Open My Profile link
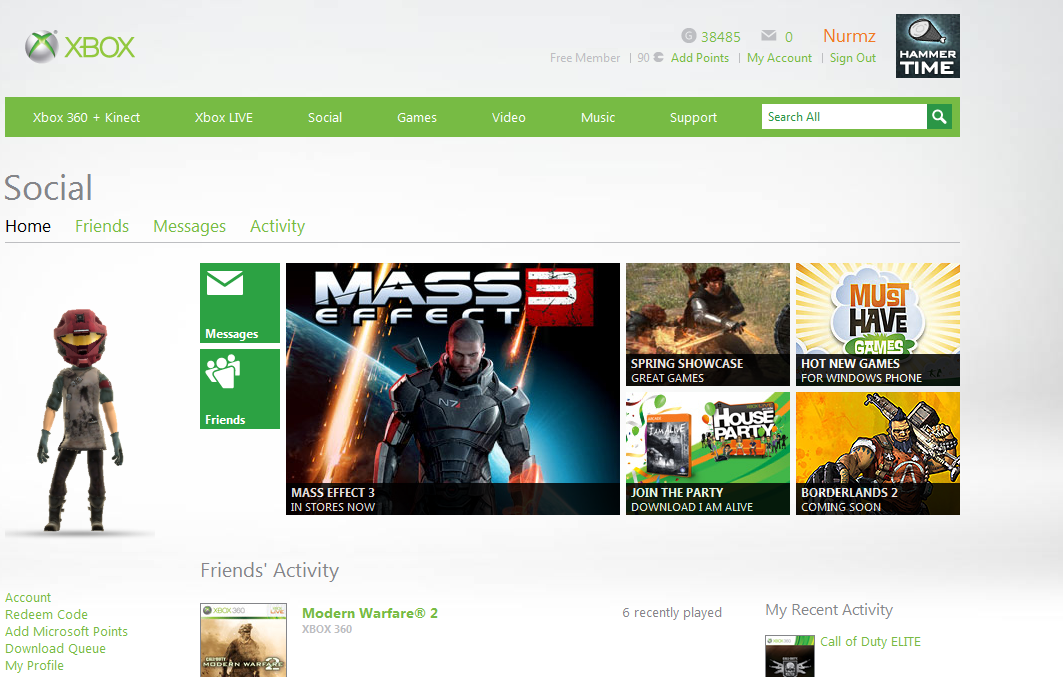The image size is (1063, 677). (35, 665)
